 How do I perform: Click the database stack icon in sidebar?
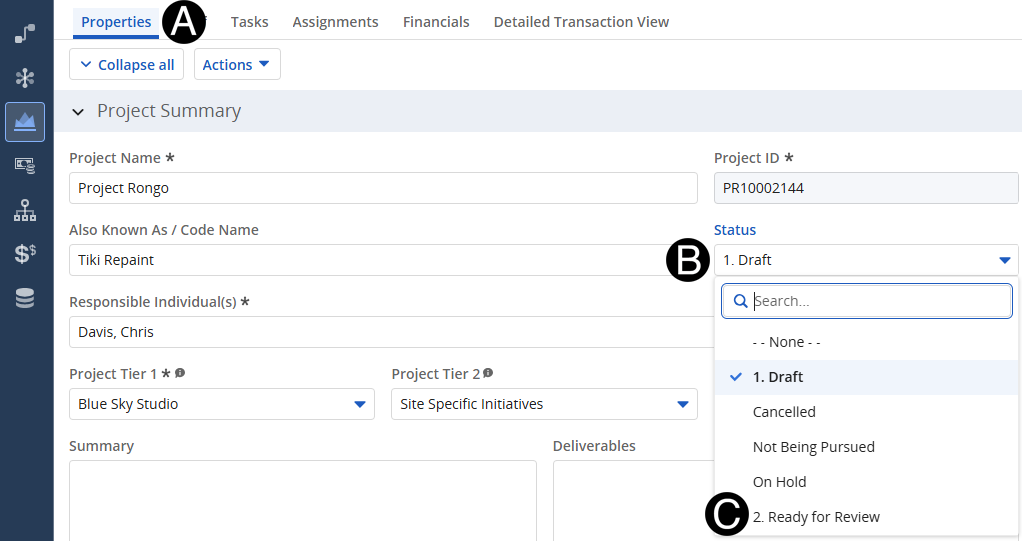(26, 298)
